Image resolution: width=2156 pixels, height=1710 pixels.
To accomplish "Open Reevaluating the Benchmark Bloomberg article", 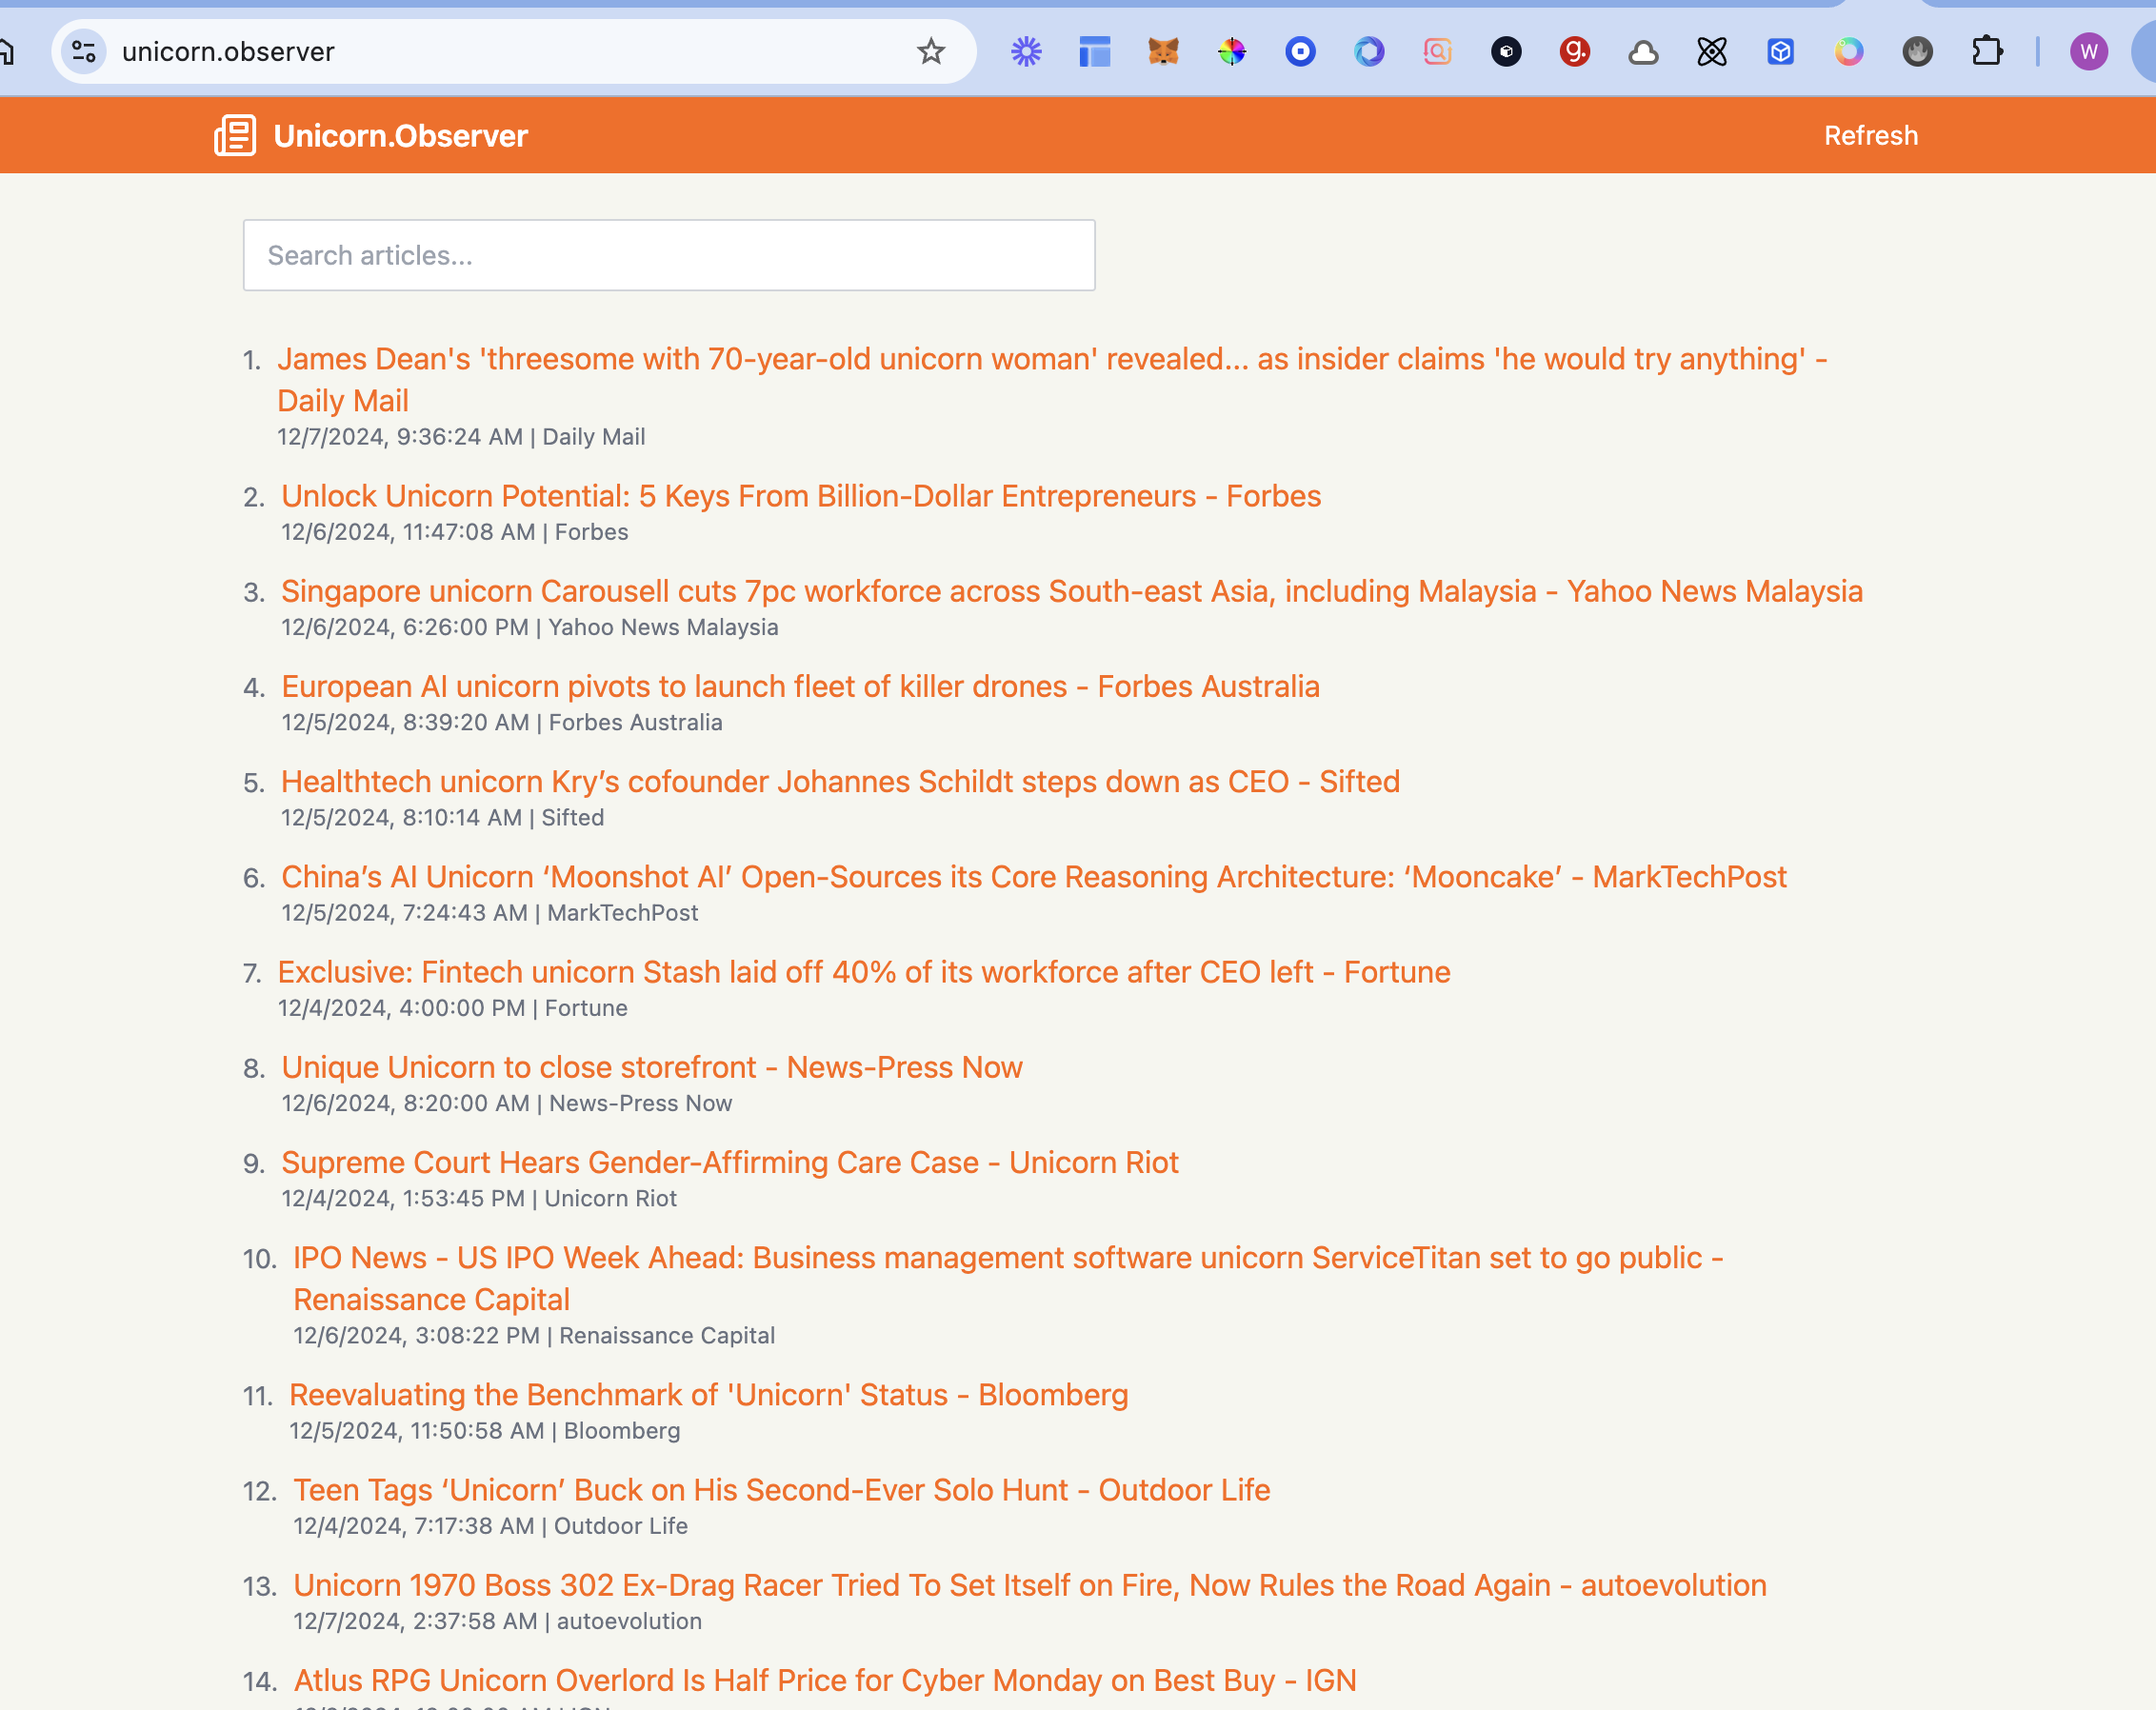I will point(708,1394).
